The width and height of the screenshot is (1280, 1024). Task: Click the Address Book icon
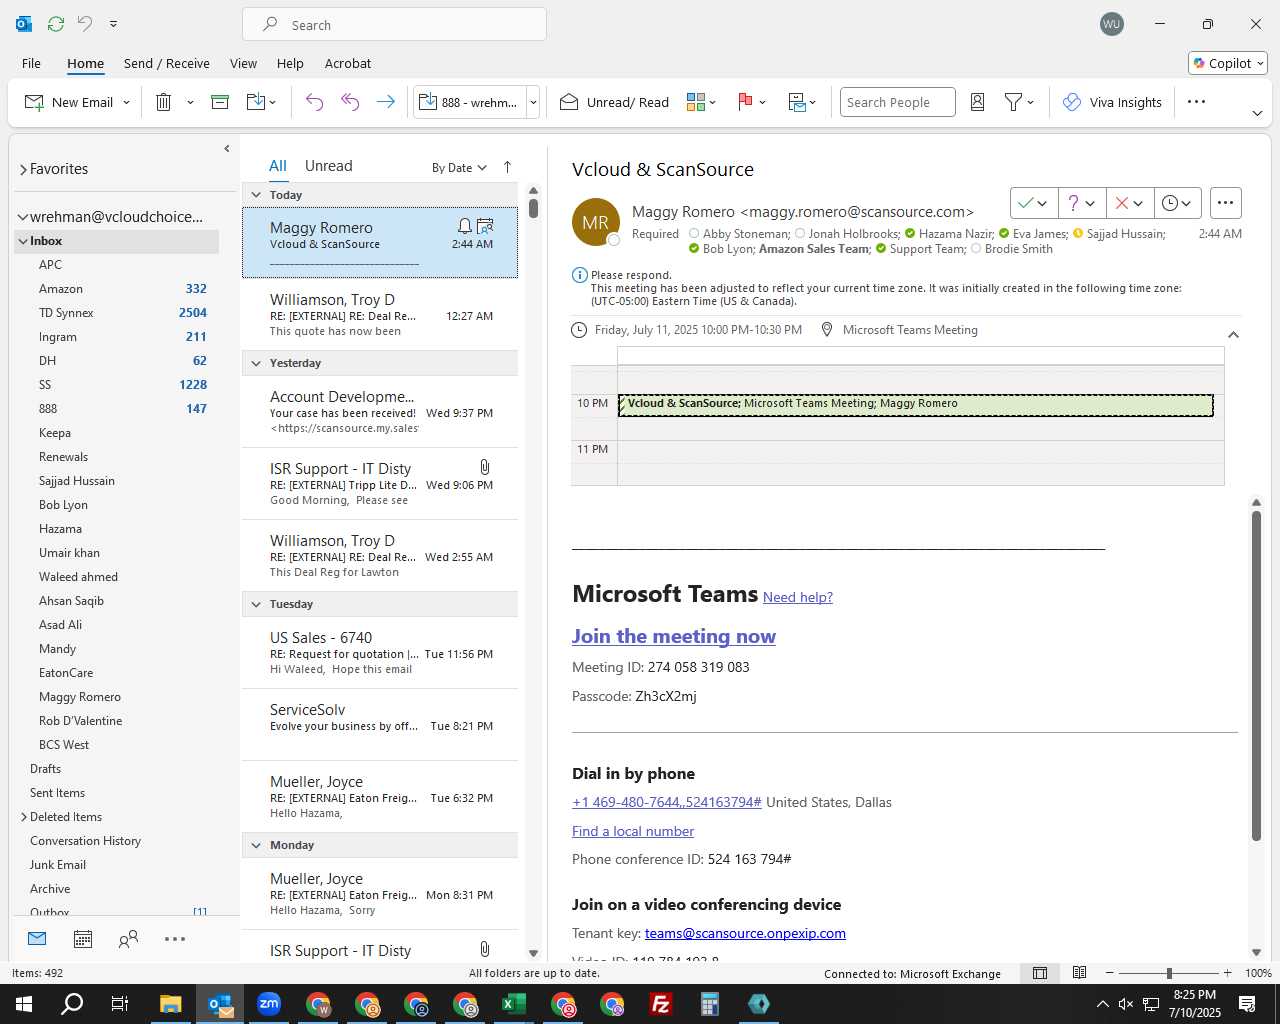[978, 102]
